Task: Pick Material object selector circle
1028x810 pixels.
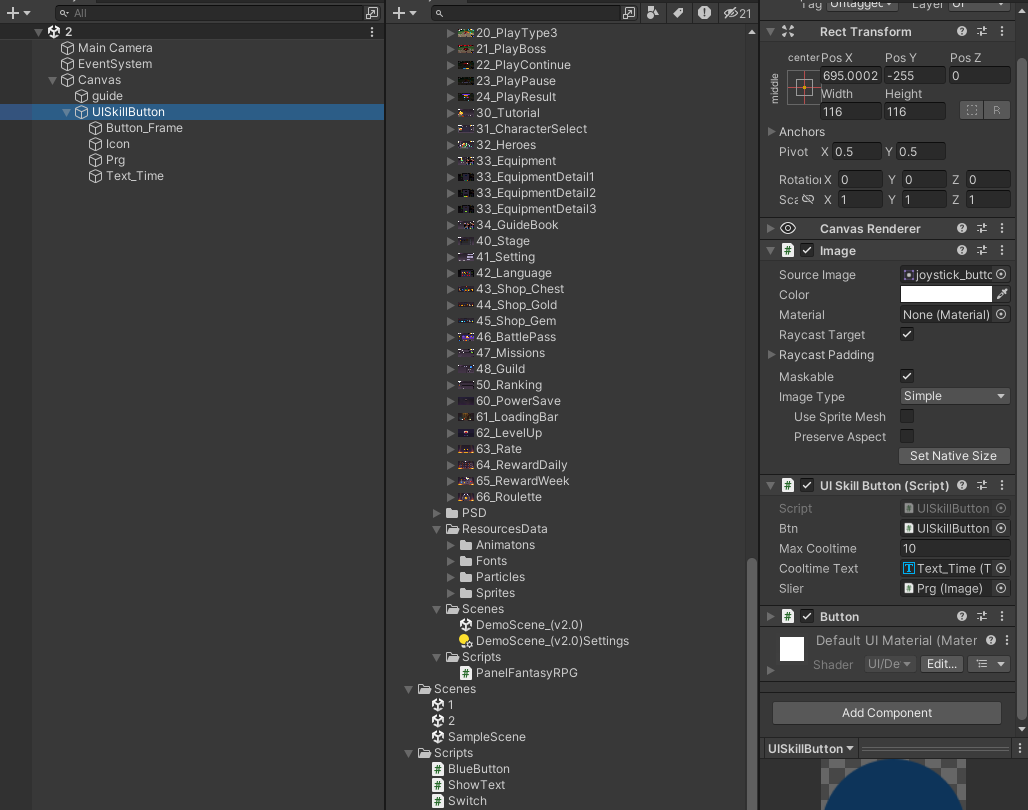Action: tap(1001, 314)
